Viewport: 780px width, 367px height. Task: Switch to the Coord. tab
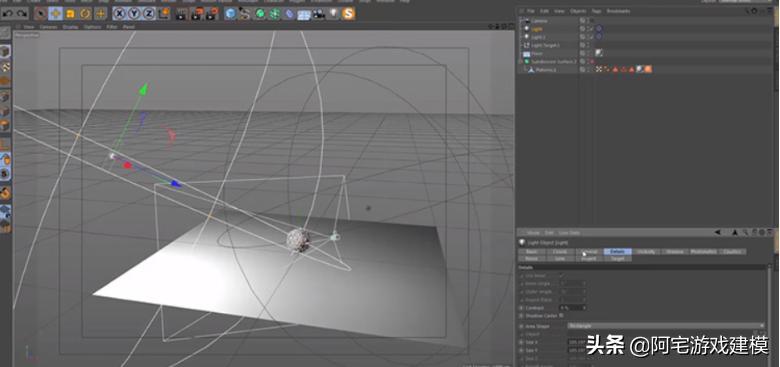coord(560,252)
